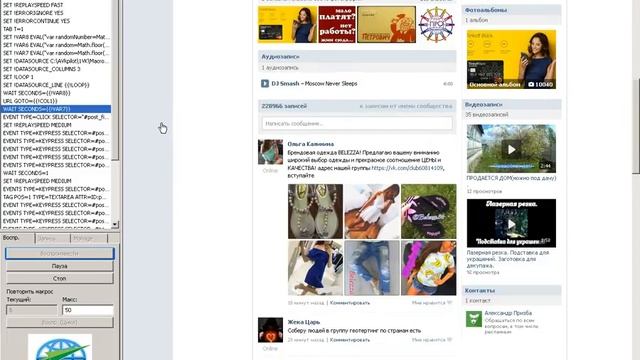Select line SET !ERRORIGNORE YES
Viewport: 640px width, 360px height.
56,13
